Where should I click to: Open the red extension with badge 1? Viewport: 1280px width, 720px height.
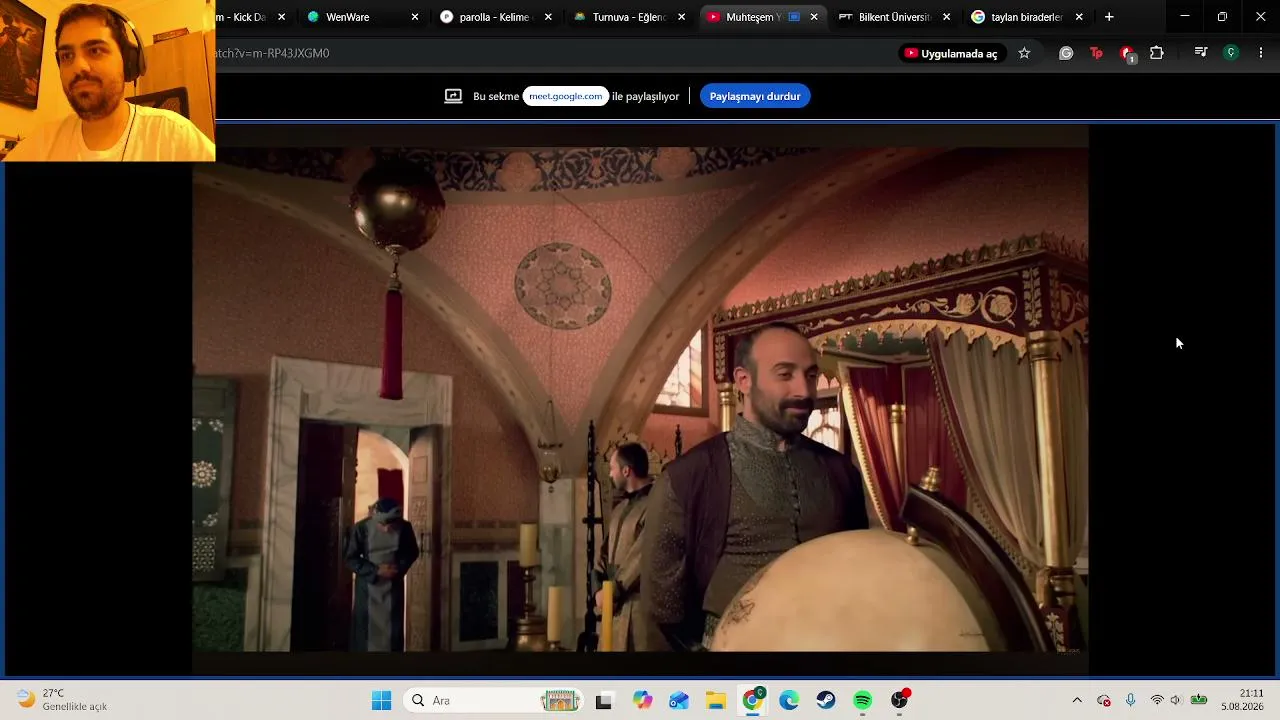pyautogui.click(x=1127, y=54)
